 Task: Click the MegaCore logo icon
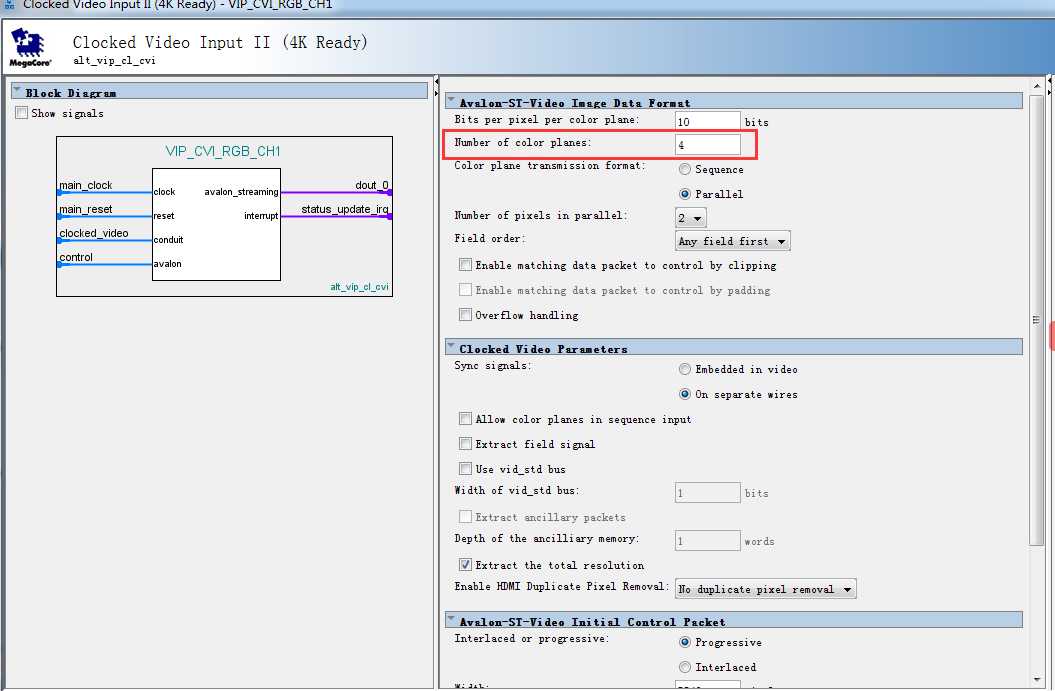click(30, 48)
